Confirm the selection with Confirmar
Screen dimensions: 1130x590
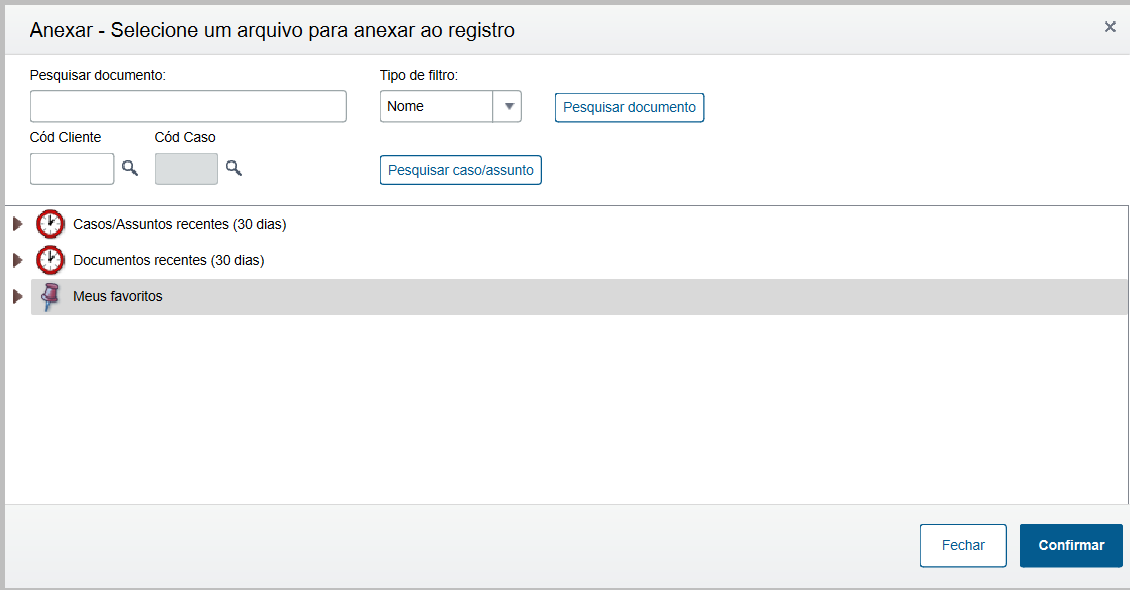(x=1071, y=545)
